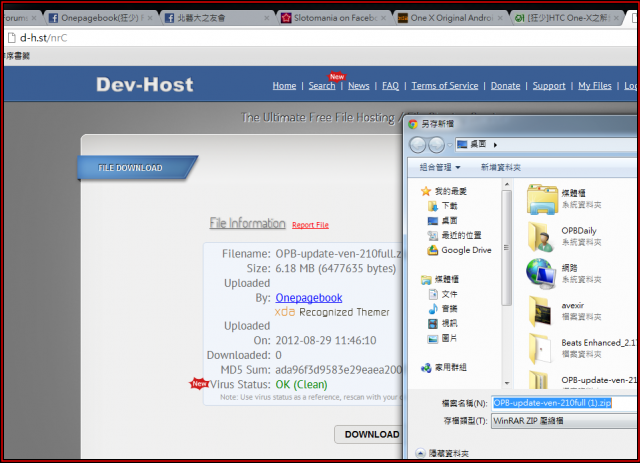
Task: Click the bookmark bar folder item
Action: (x=17, y=56)
